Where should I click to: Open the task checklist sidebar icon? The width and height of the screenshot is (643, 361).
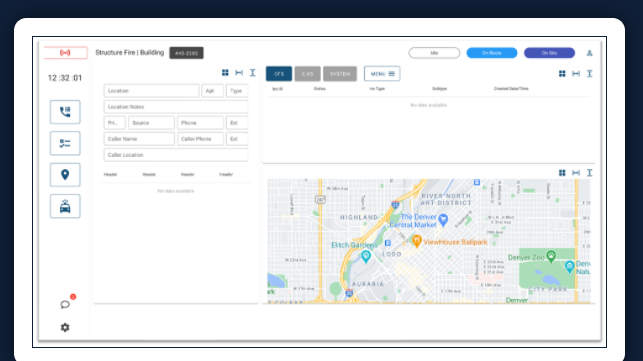click(65, 143)
